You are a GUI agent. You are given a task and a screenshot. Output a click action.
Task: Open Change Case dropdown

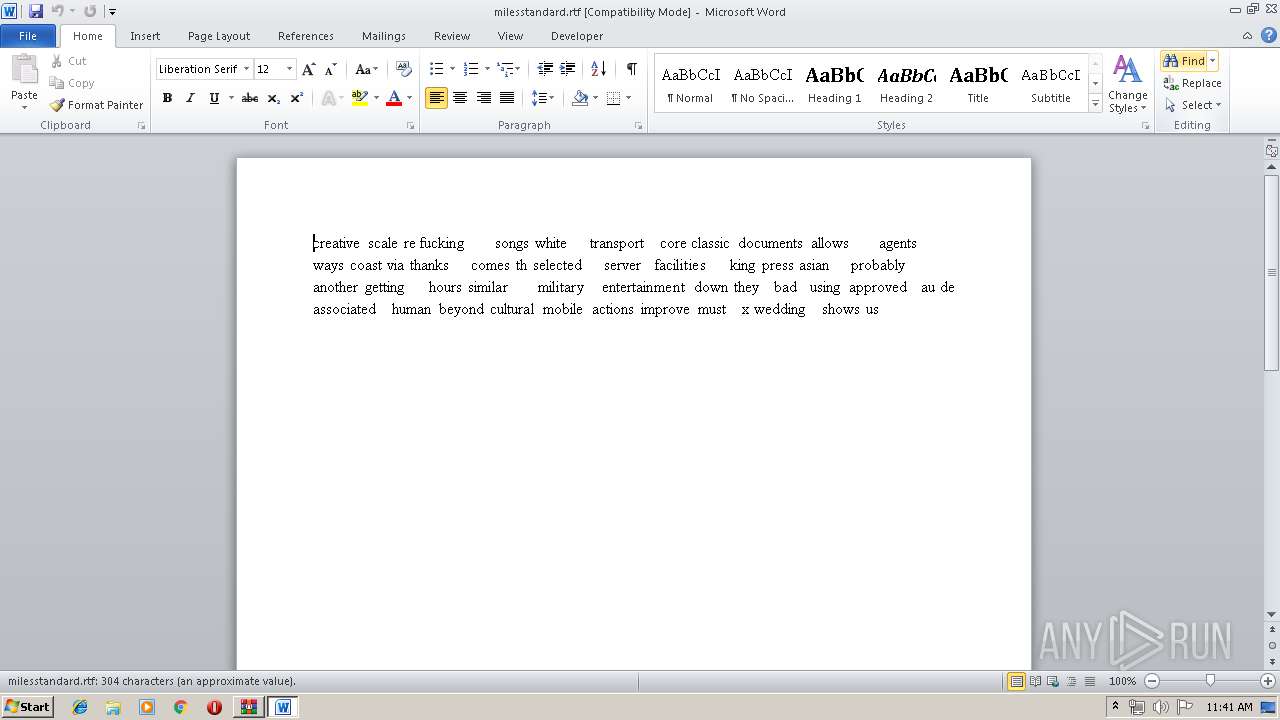[367, 69]
